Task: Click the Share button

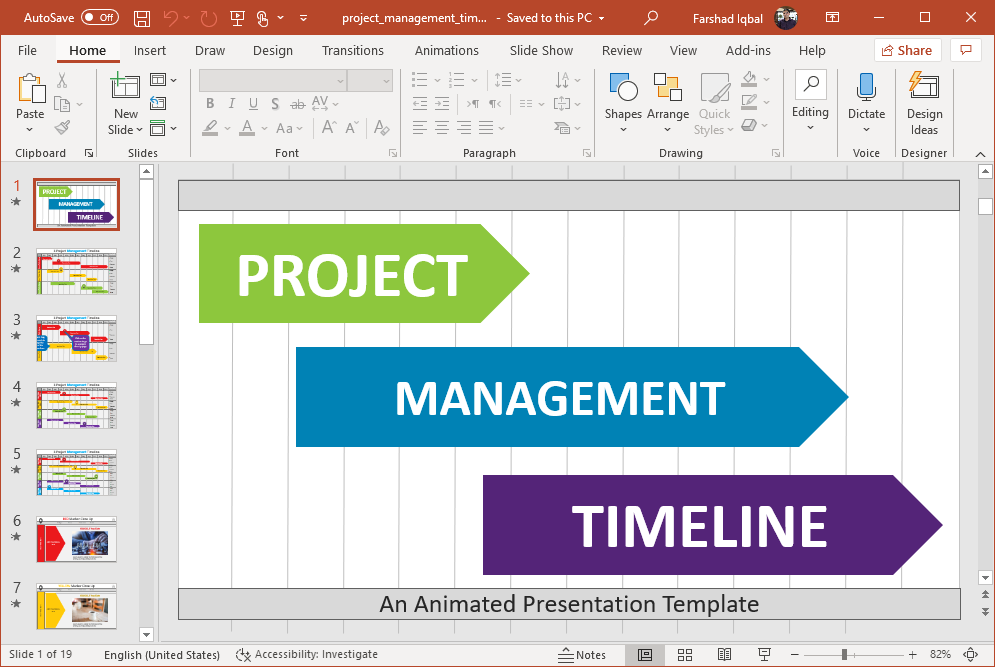Action: pos(907,50)
